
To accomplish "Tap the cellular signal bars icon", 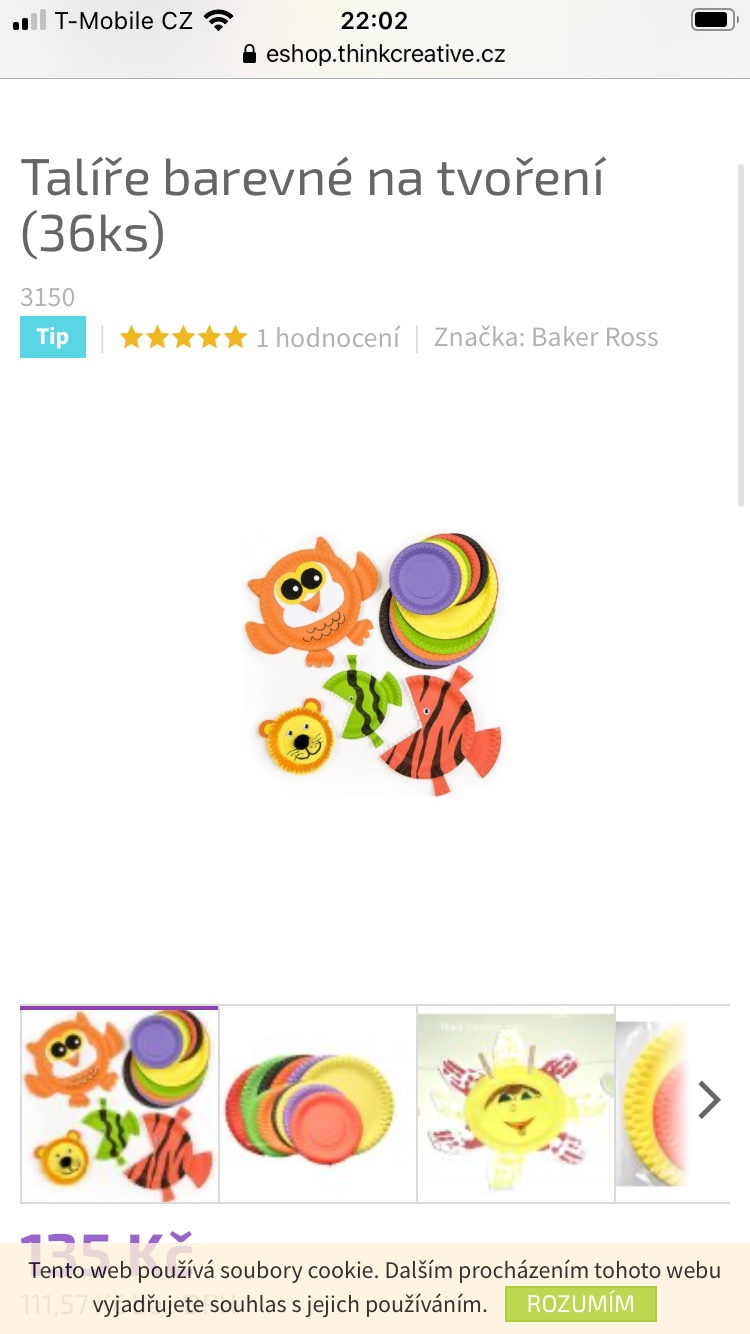I will [30, 20].
